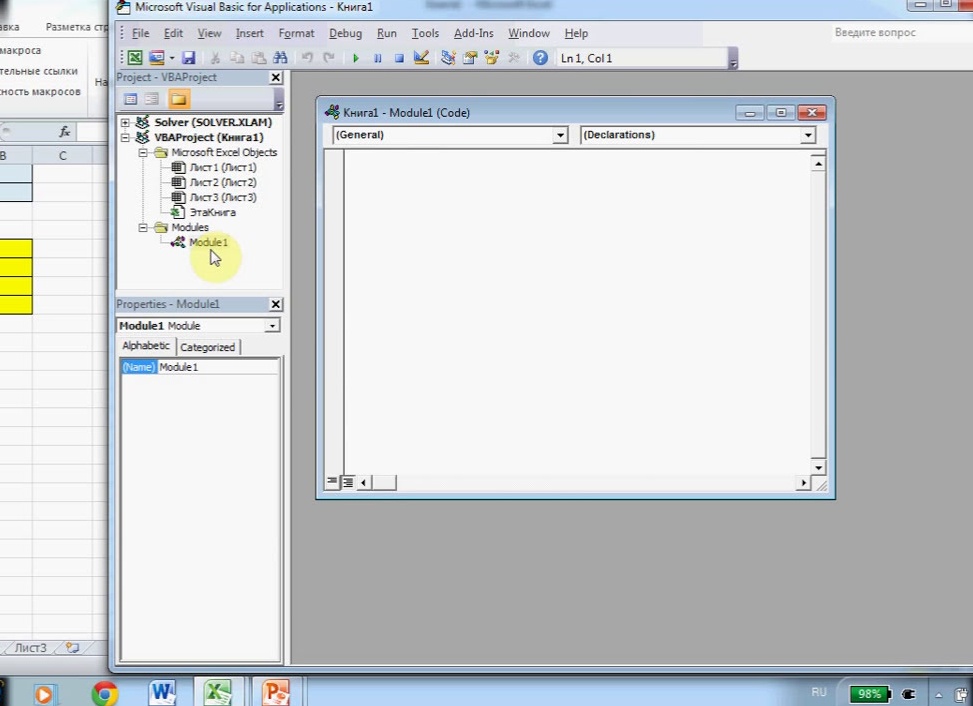Save the workbook with the floppy icon

(189, 58)
